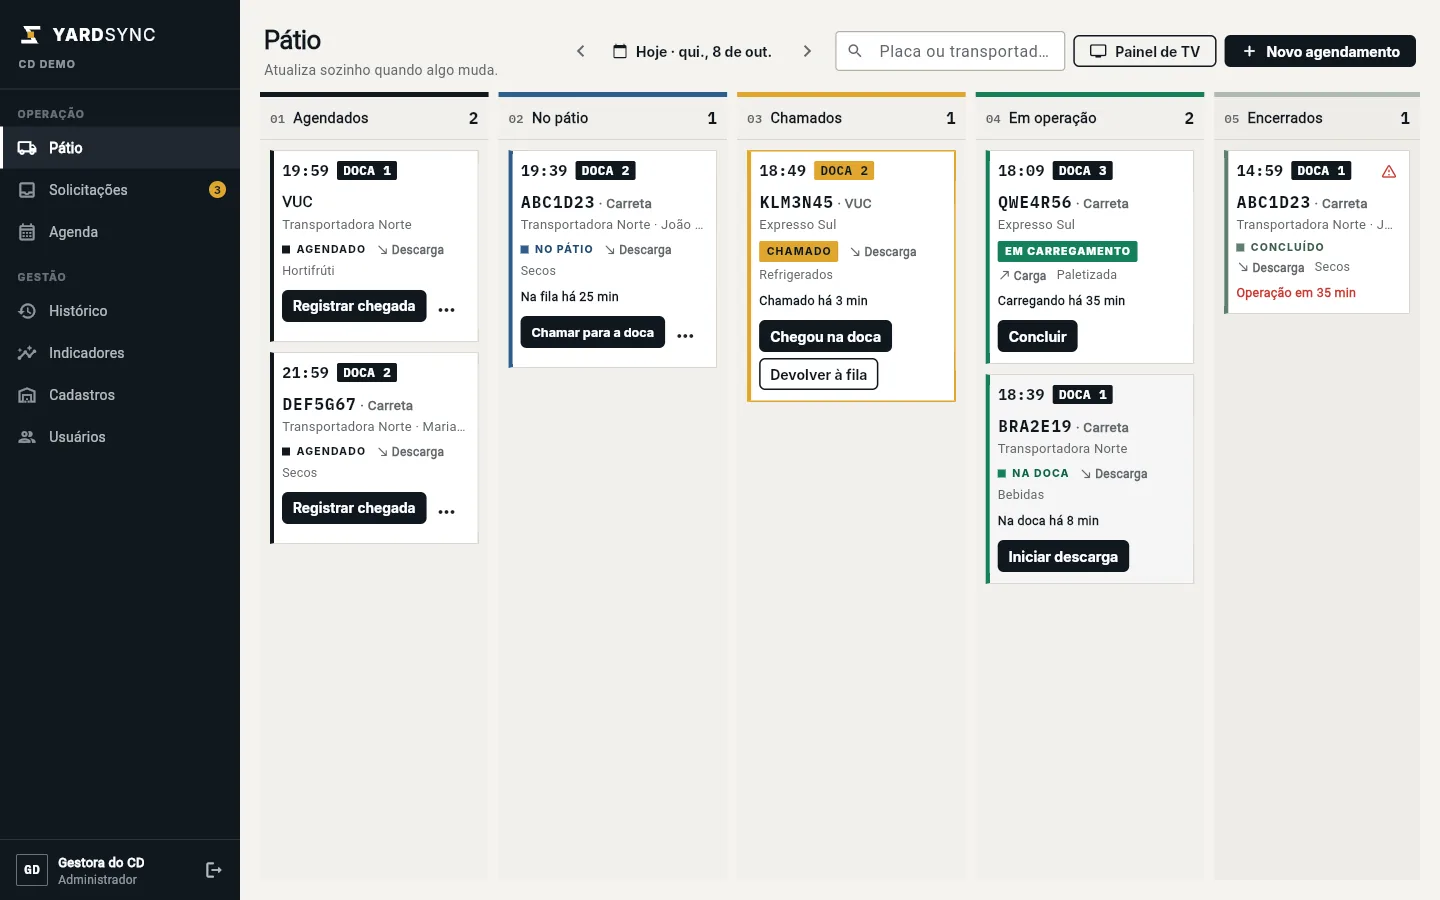Click the GD user avatar
The width and height of the screenshot is (1440, 900).
(32, 870)
